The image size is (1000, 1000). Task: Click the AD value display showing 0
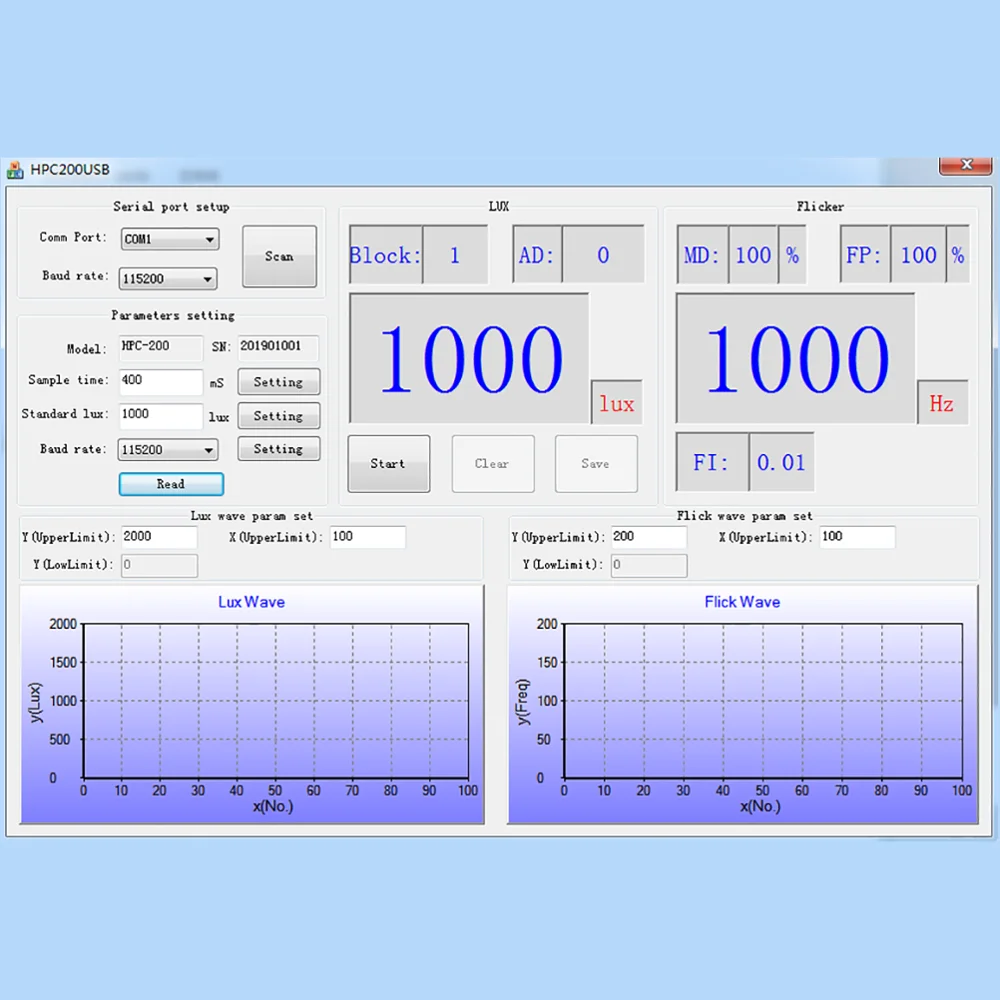pyautogui.click(x=603, y=254)
